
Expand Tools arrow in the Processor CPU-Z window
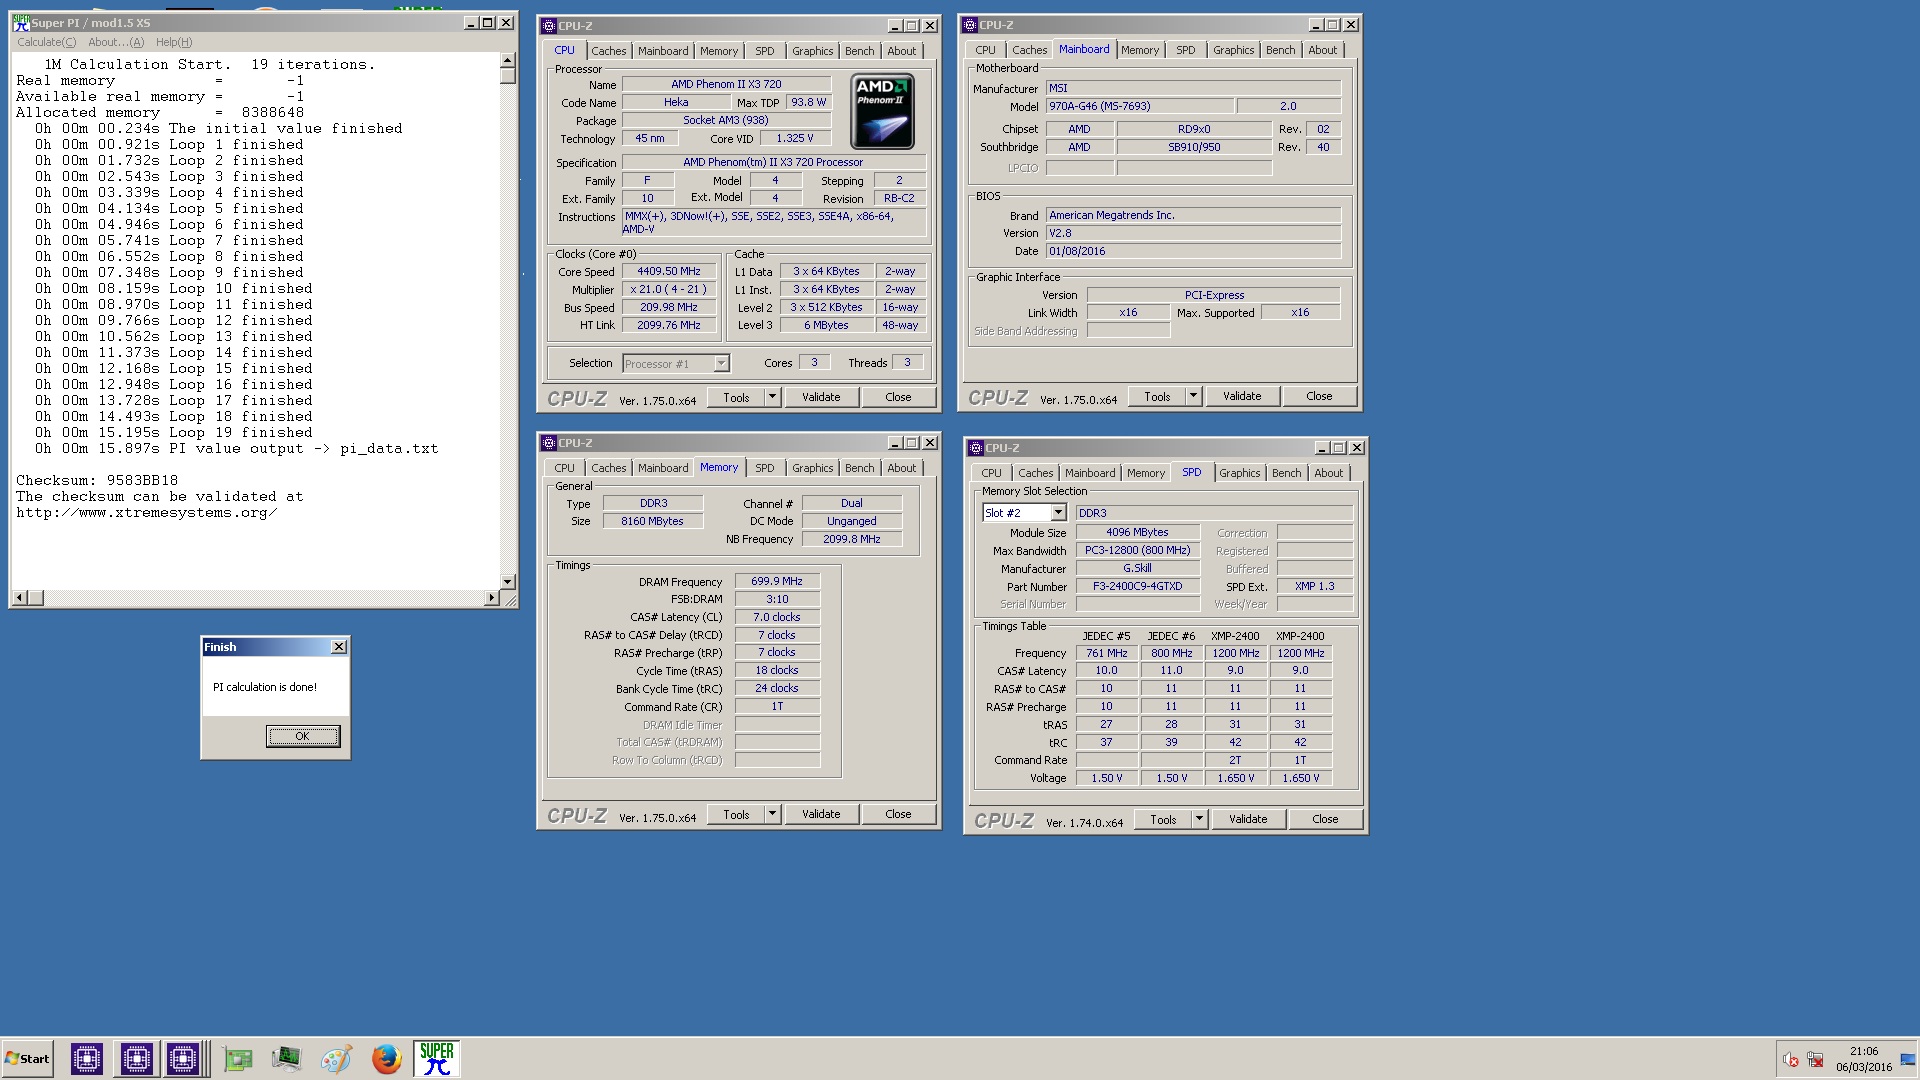click(772, 398)
